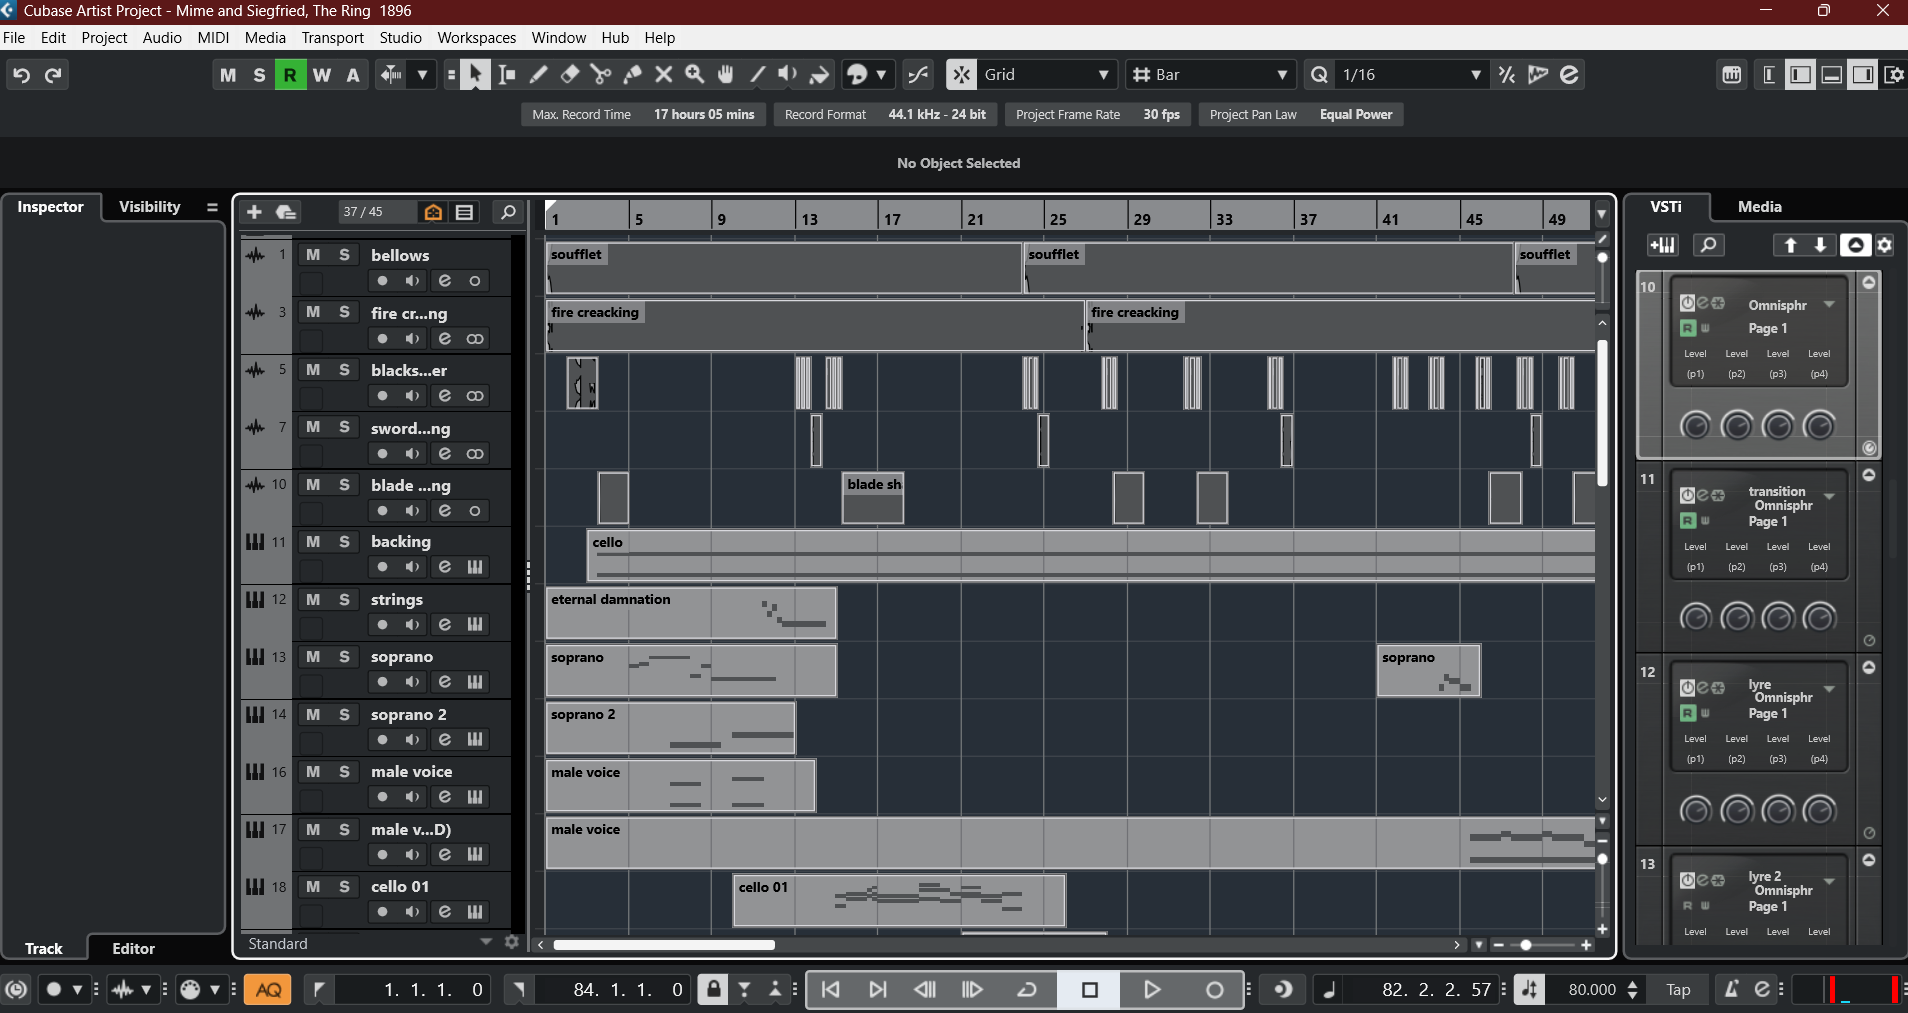Open the Transport menu
Viewport: 1908px width, 1013px height.
coord(332,38)
